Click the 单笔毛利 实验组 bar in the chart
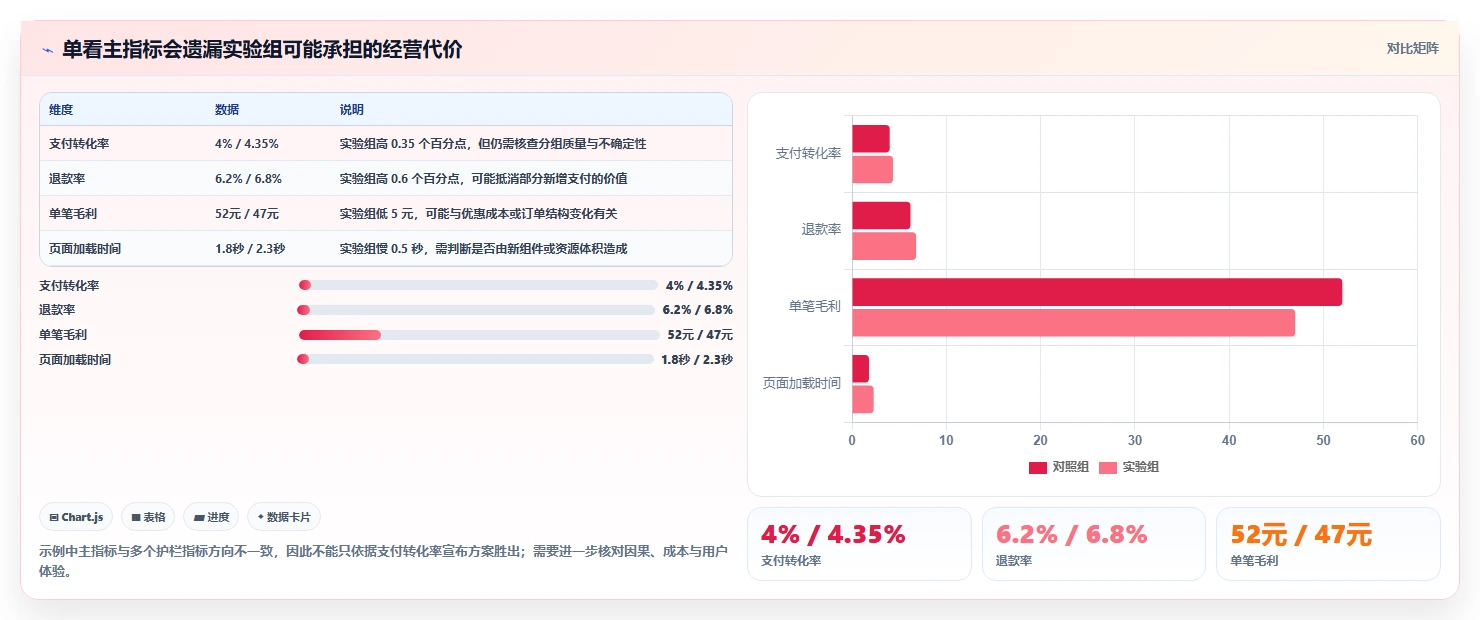The width and height of the screenshot is (1480, 620). click(x=1073, y=323)
